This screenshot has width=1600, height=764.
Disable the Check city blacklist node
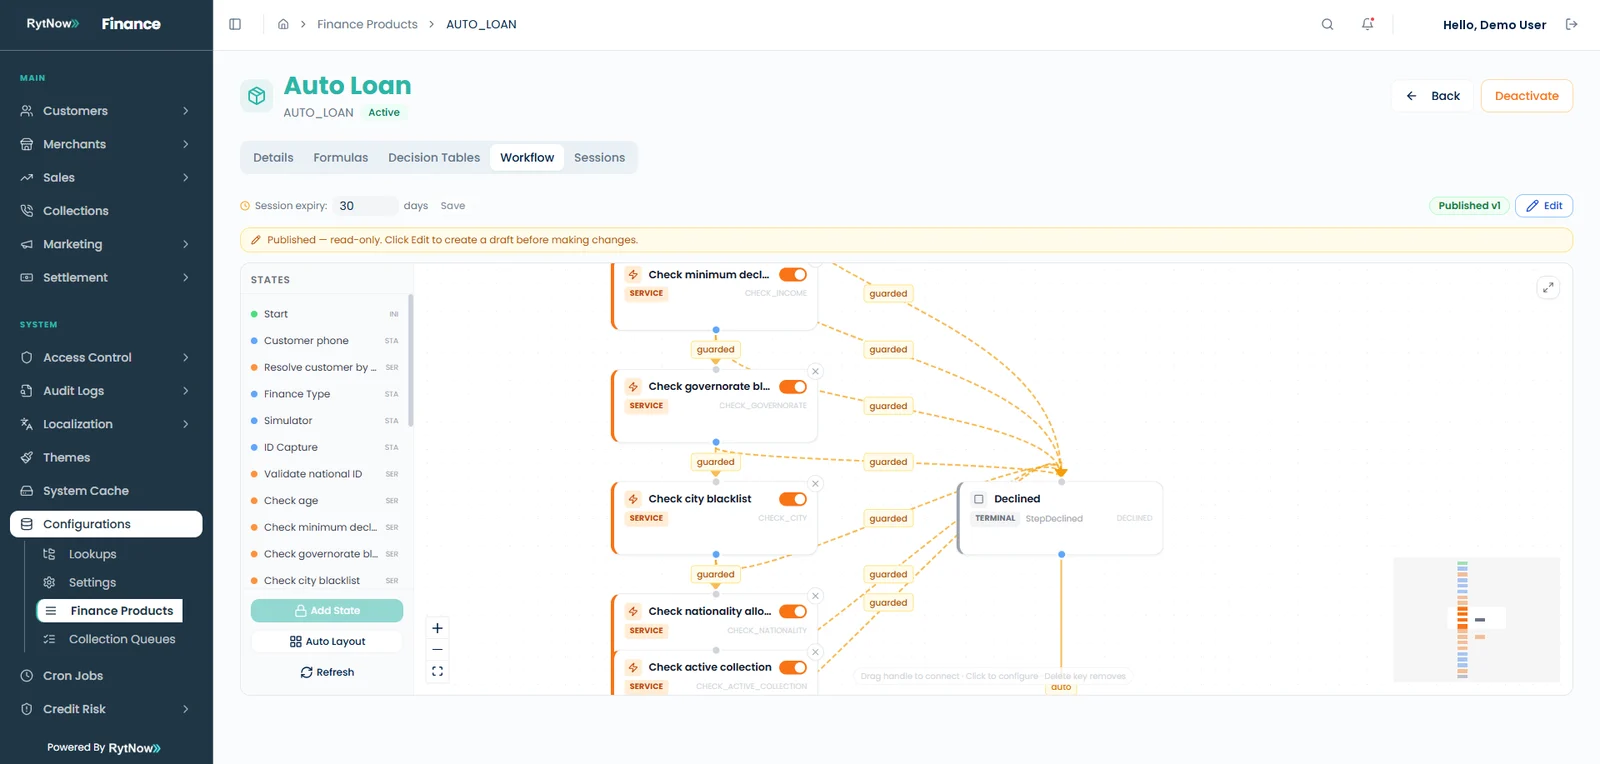(x=793, y=499)
